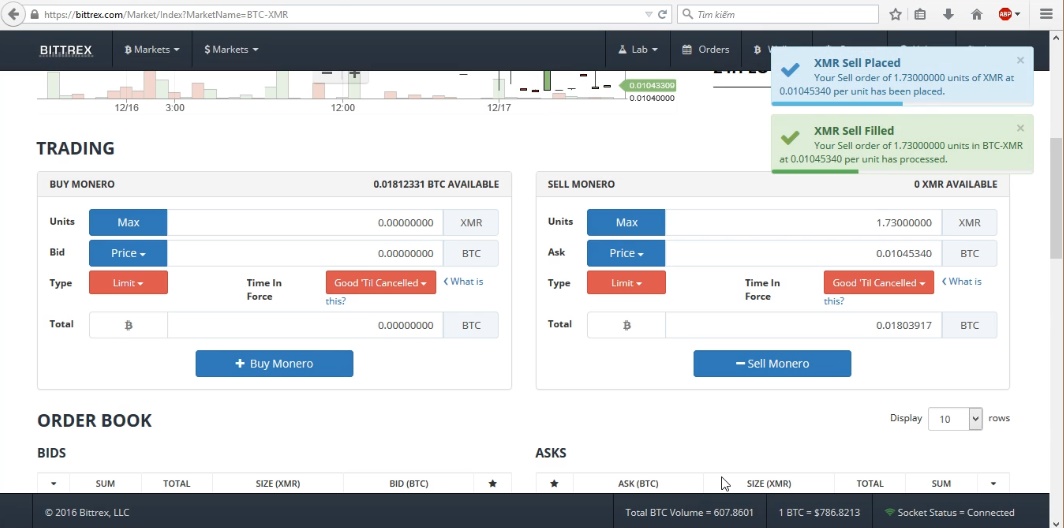Click the green 0.01043309 price marker on chart
The width and height of the screenshot is (1064, 528).
pyautogui.click(x=648, y=86)
